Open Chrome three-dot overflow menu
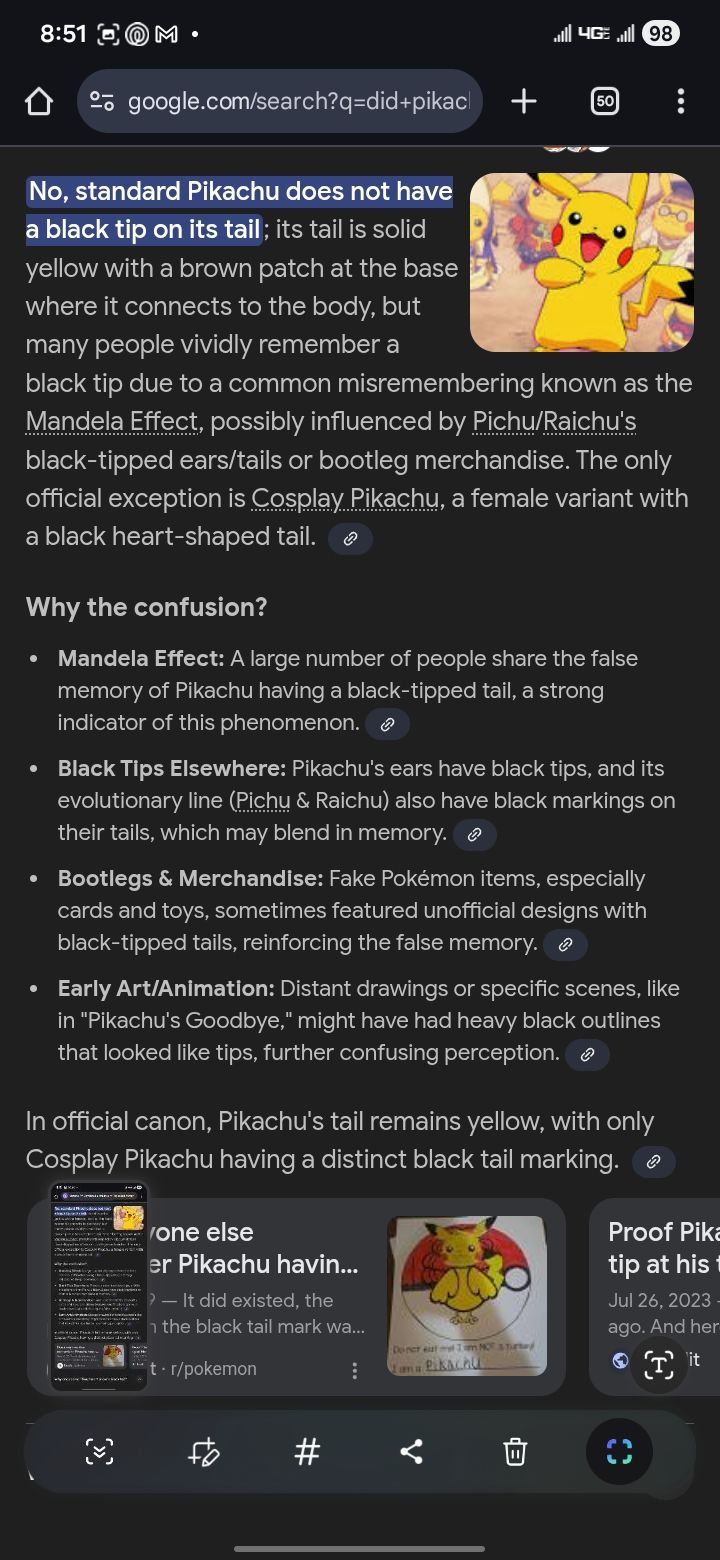The image size is (720, 1560). [x=680, y=101]
